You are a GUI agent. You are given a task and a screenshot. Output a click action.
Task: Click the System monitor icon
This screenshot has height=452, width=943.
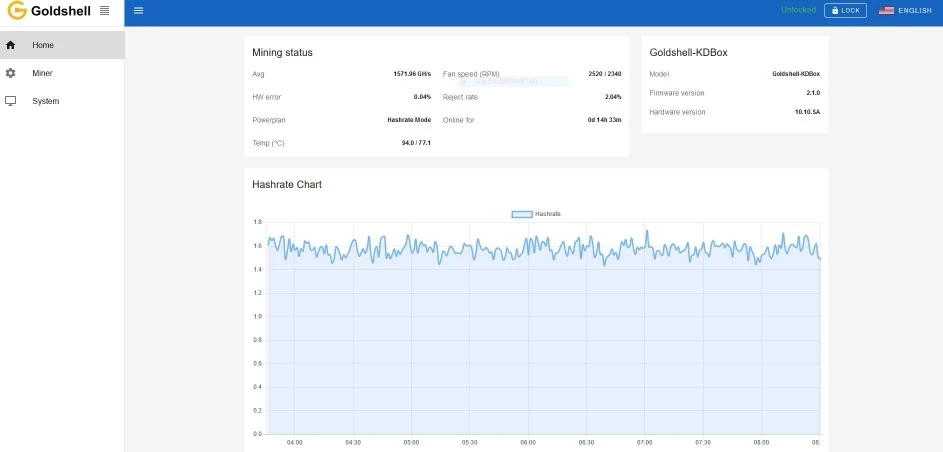click(10, 101)
